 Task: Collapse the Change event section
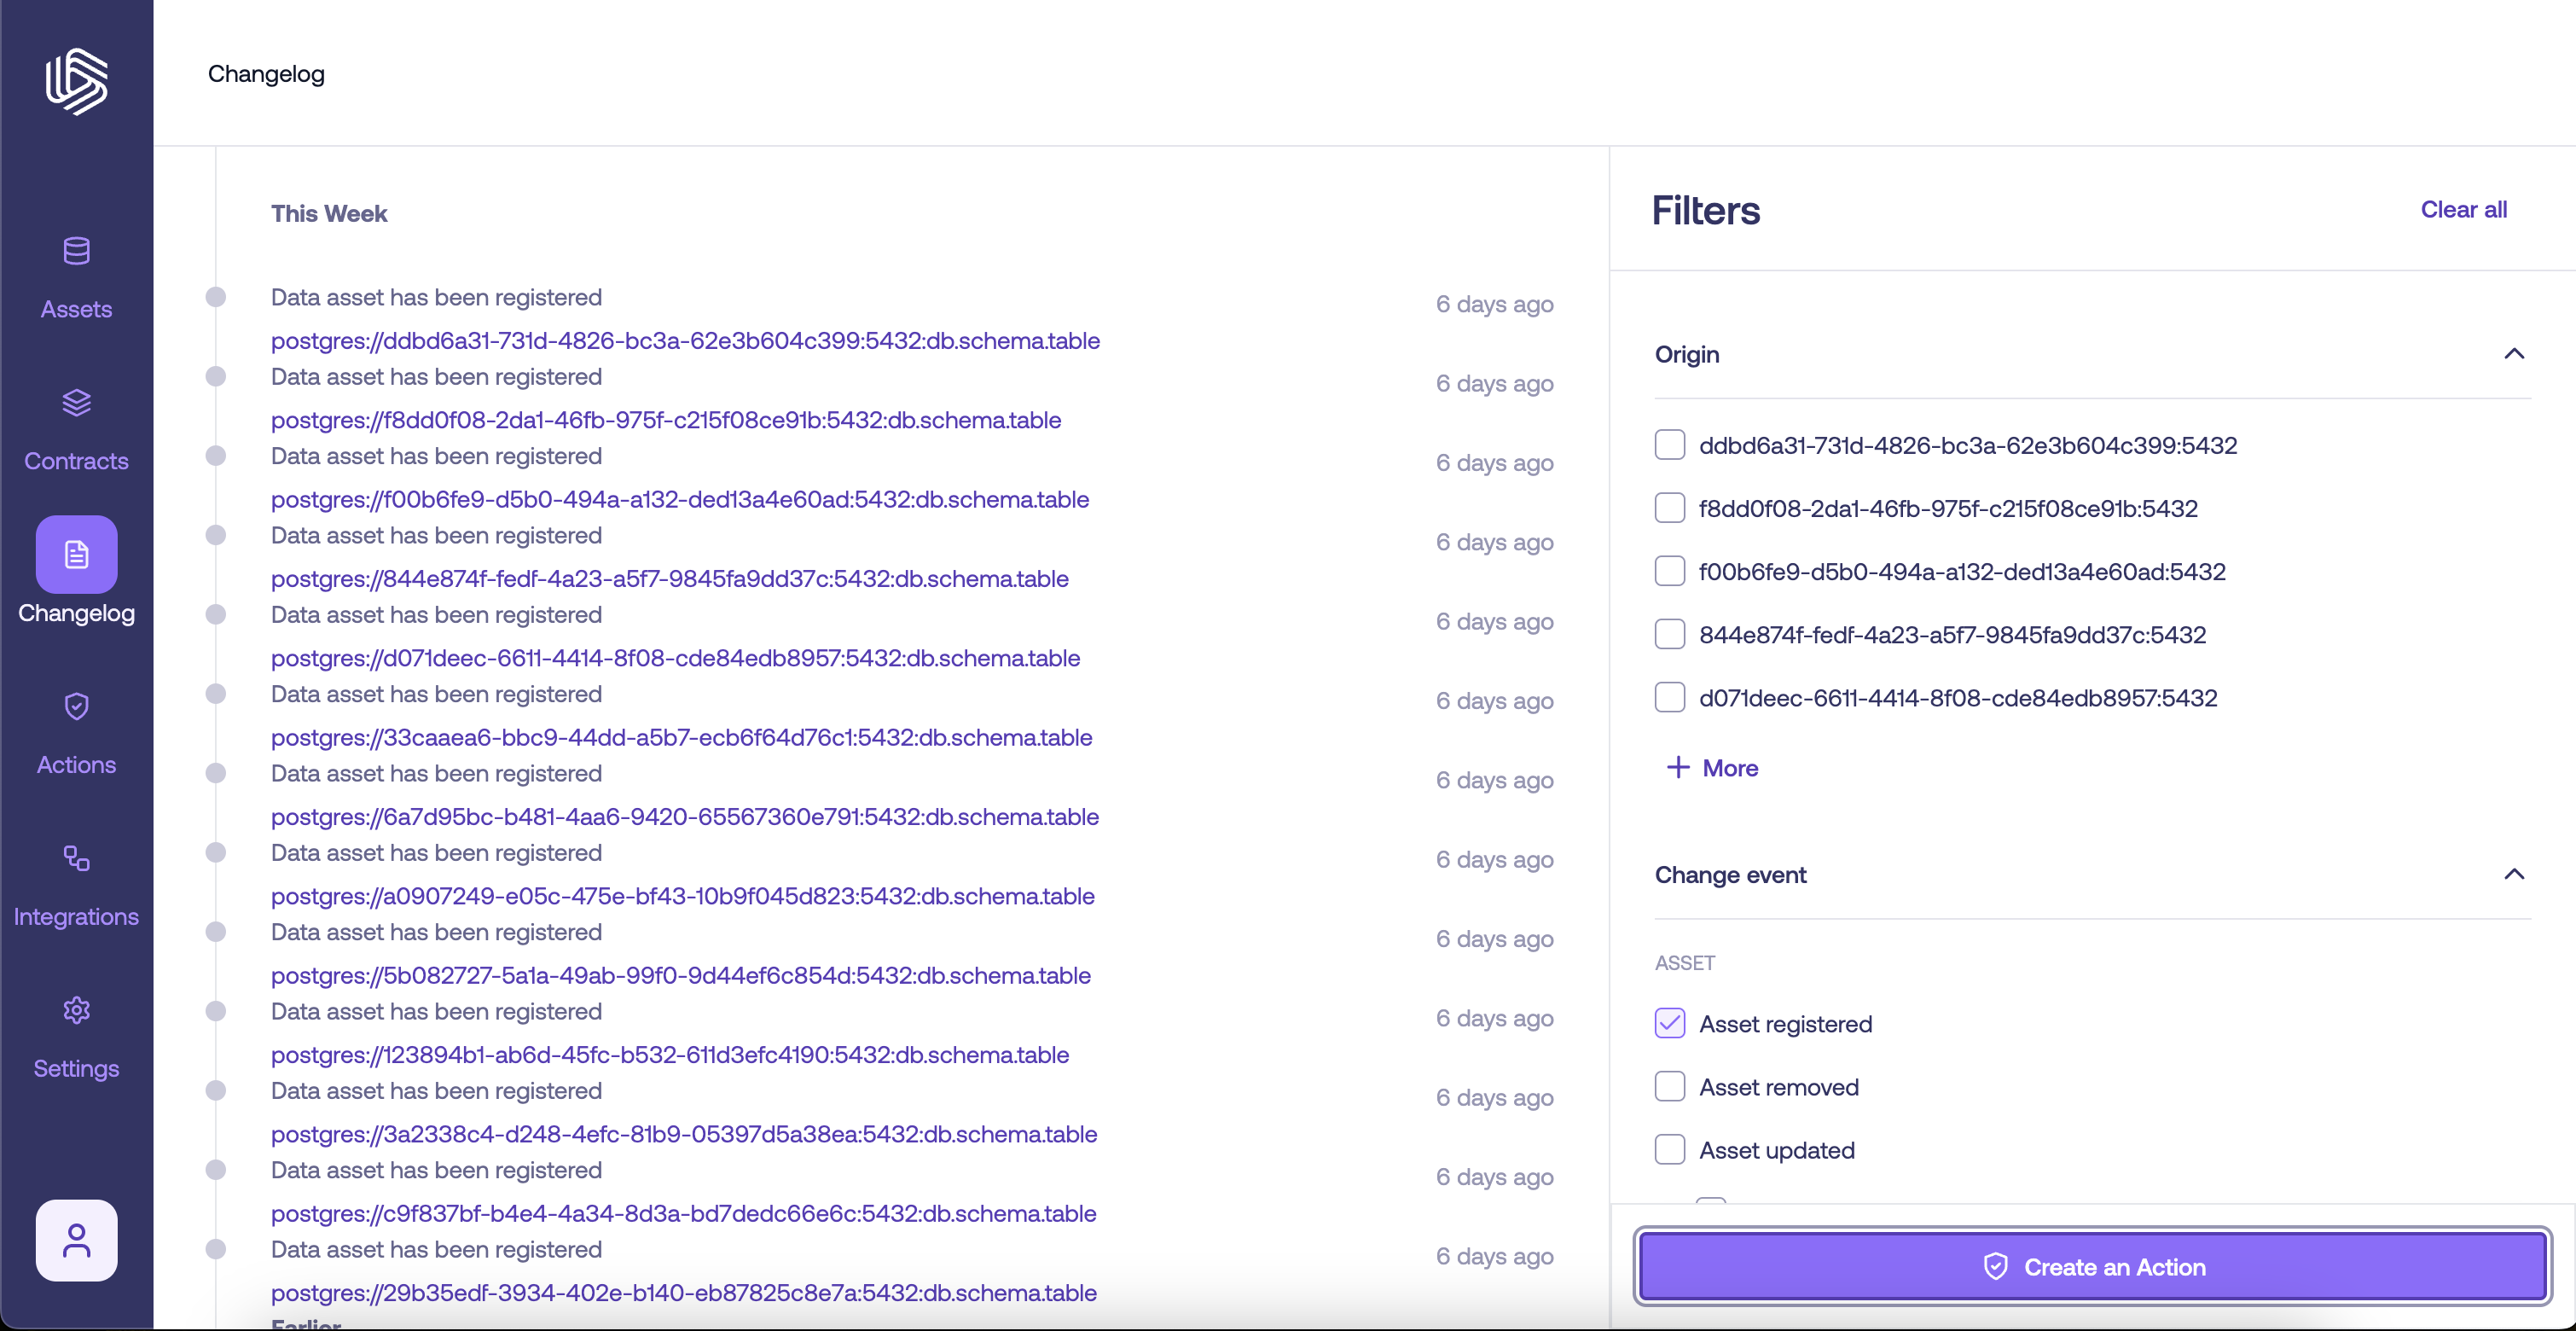[2513, 874]
